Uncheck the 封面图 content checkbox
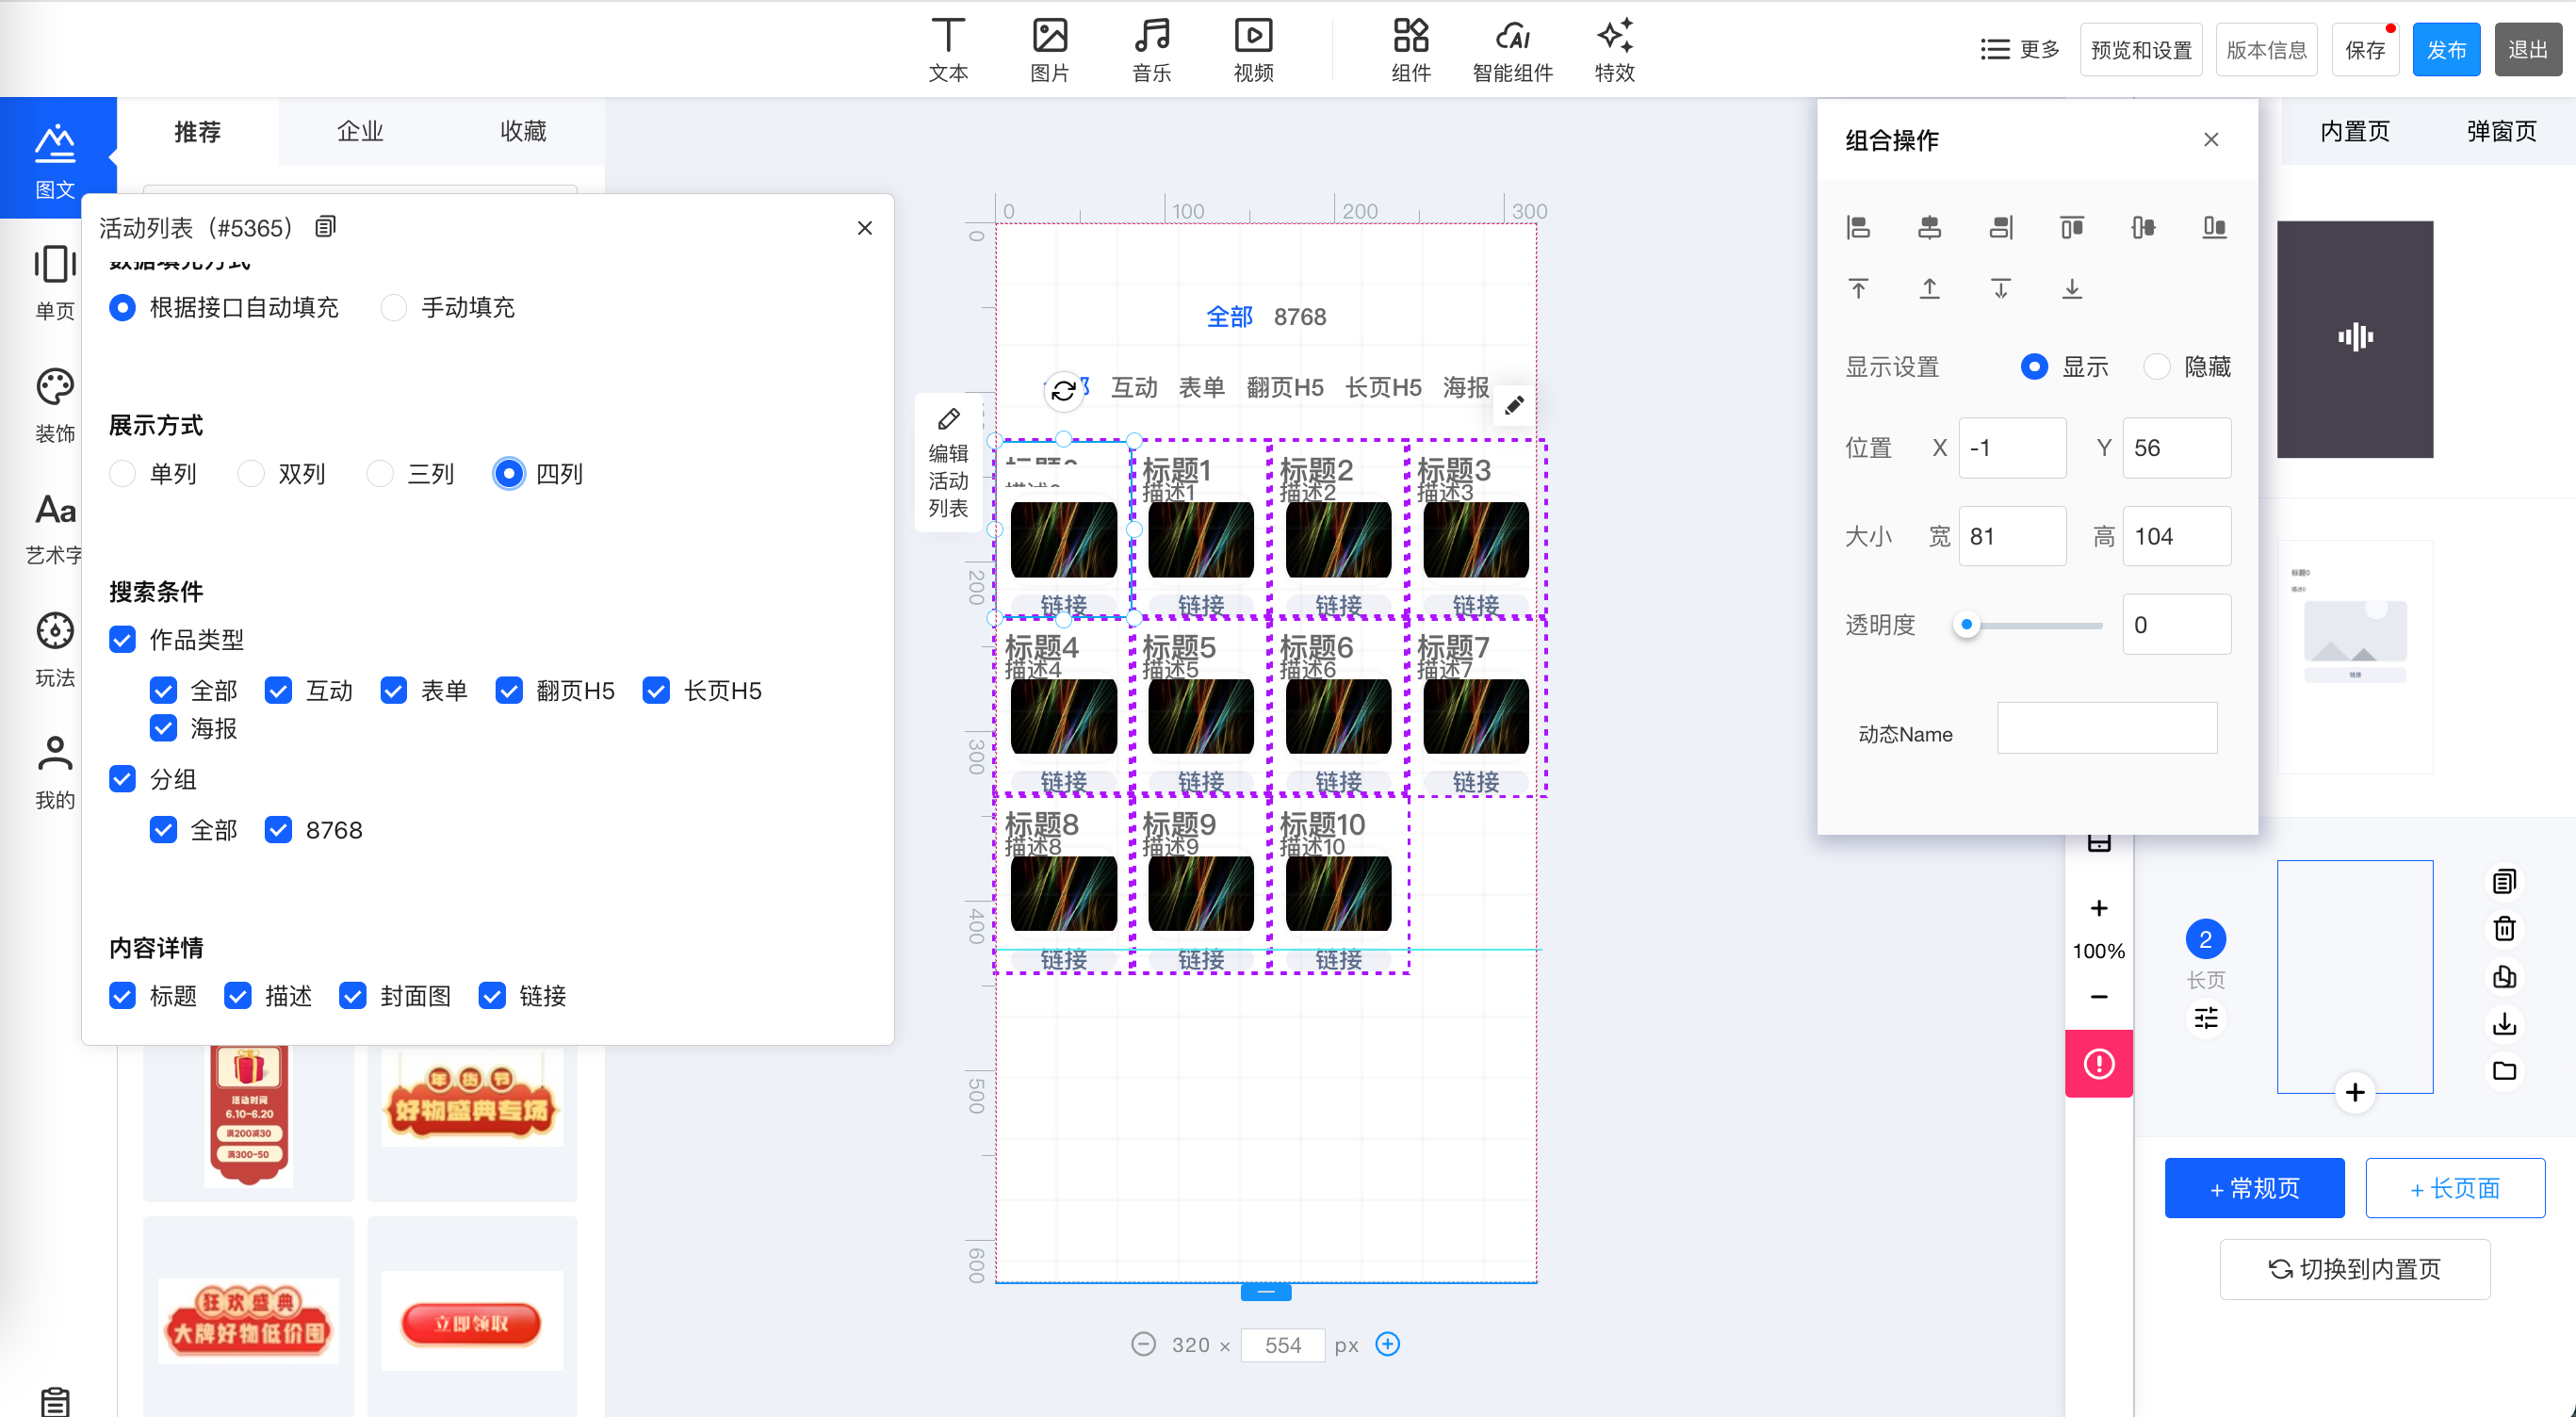The image size is (2576, 1417). 353,995
